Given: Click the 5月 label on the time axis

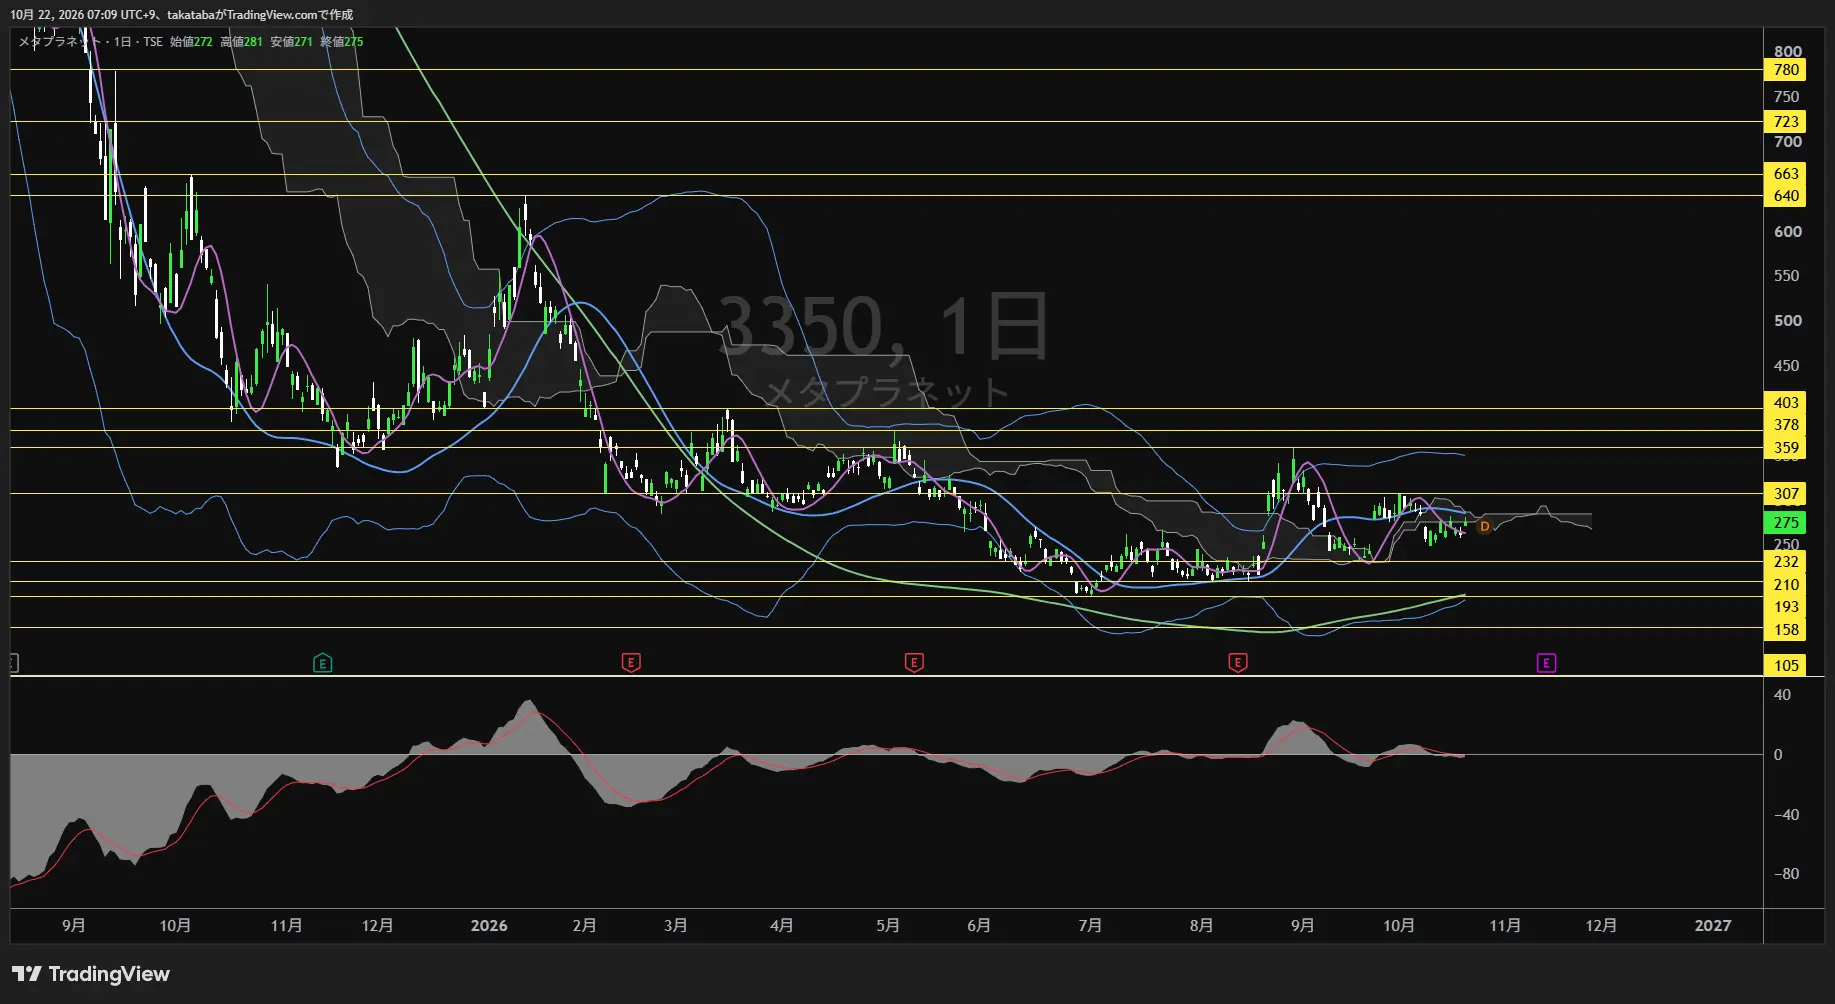Looking at the screenshot, I should tap(888, 926).
